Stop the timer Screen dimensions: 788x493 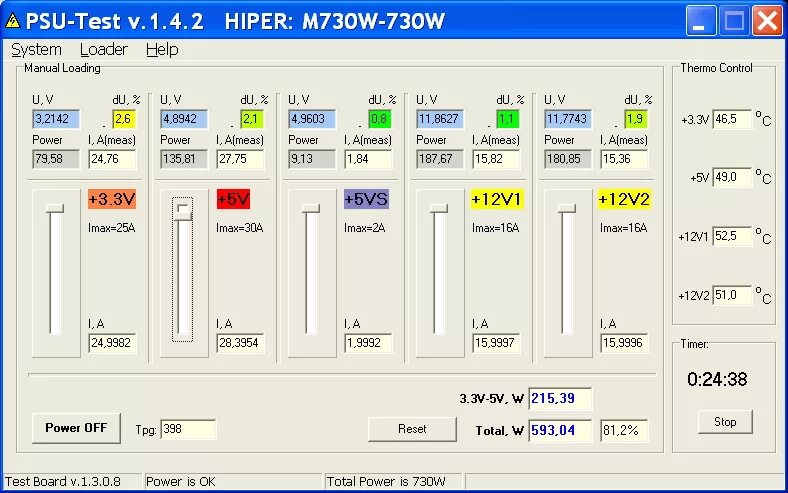725,422
